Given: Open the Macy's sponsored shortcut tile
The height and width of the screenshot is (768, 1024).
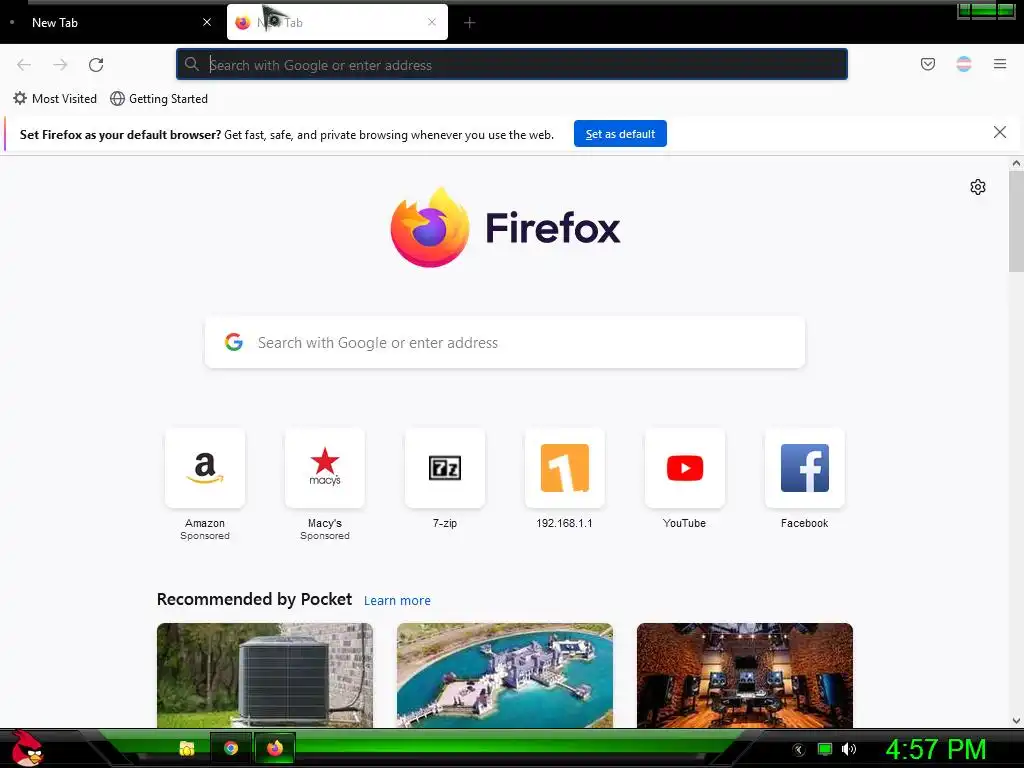Looking at the screenshot, I should point(325,468).
